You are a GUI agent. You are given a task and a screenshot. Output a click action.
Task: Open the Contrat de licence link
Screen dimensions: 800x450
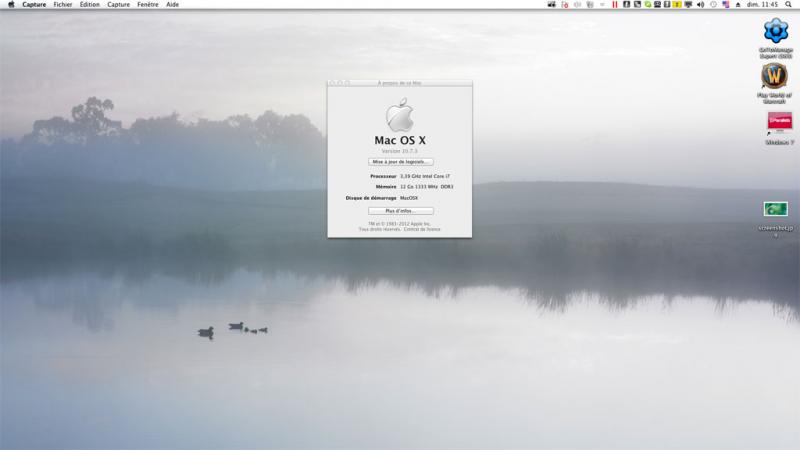coord(422,229)
